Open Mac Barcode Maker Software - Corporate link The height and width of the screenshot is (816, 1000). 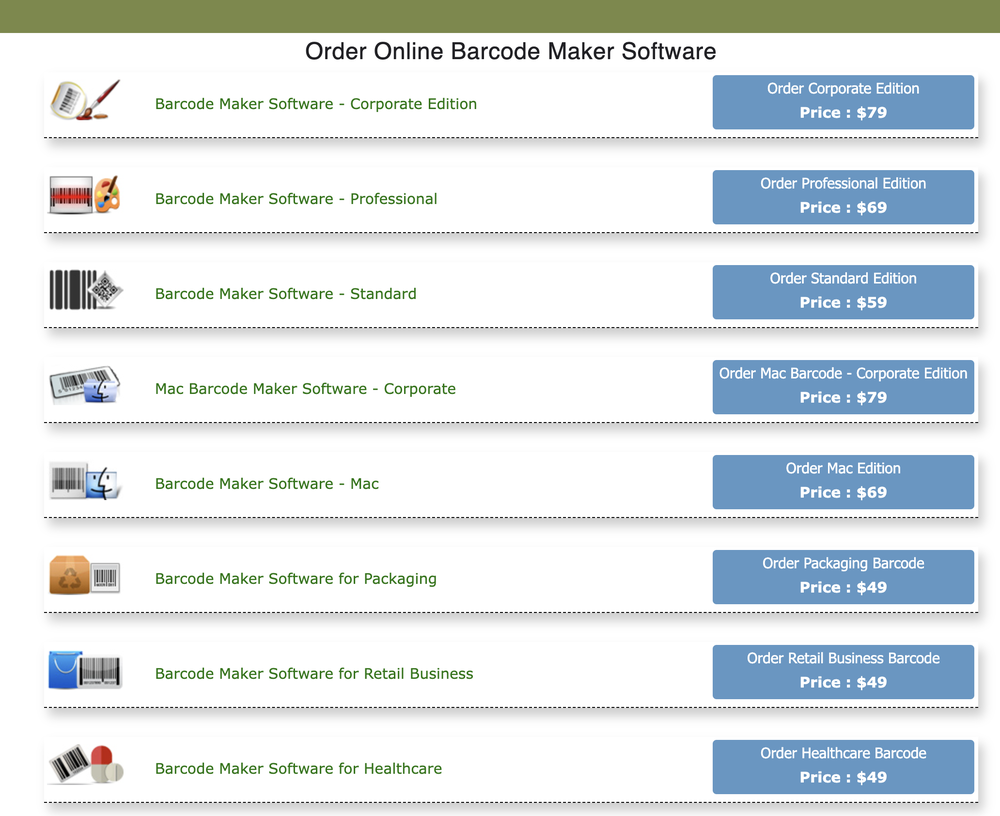pyautogui.click(x=304, y=388)
